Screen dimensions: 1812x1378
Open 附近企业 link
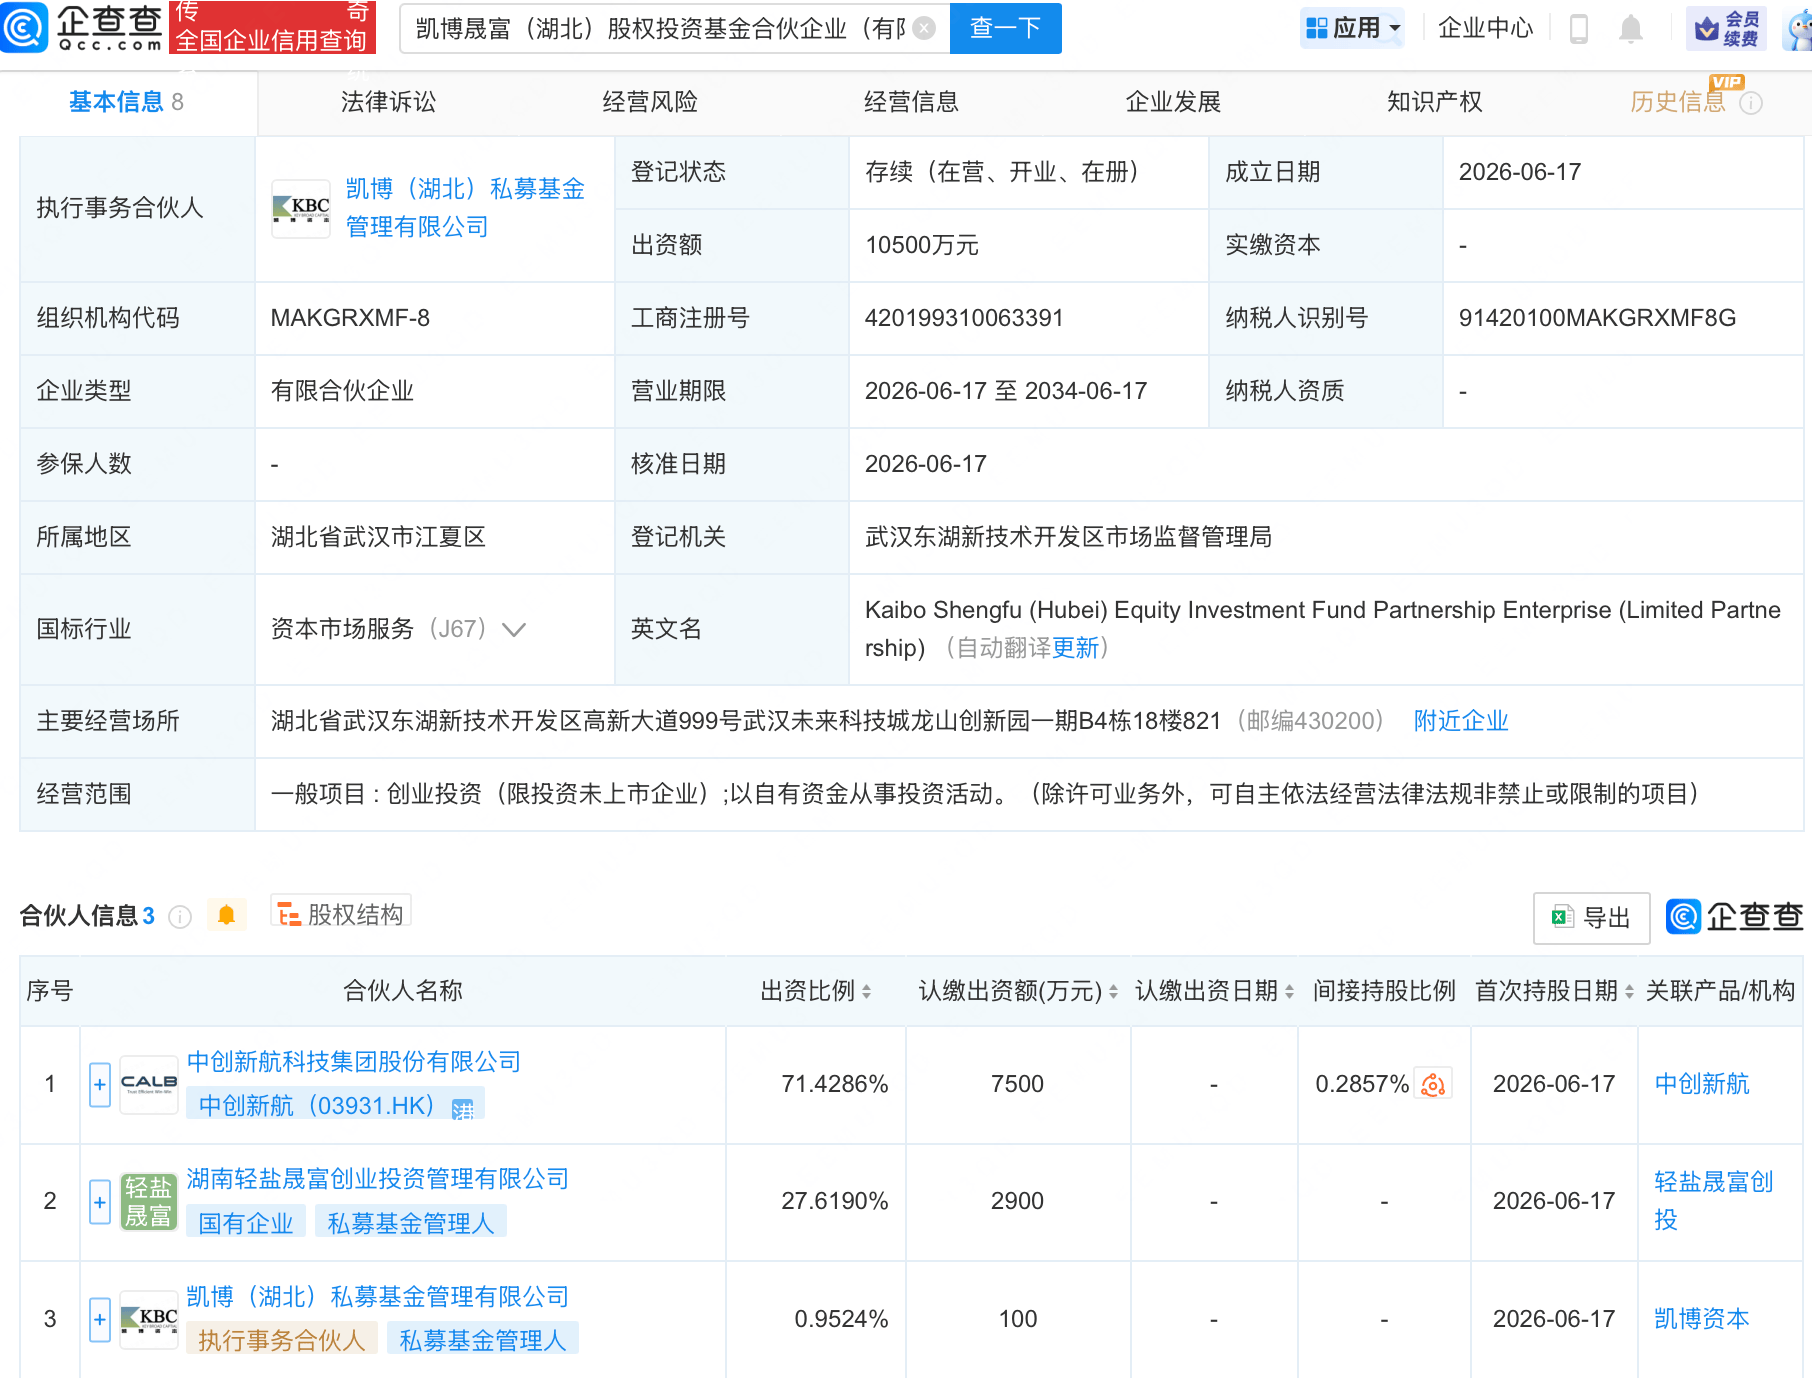(x=1461, y=721)
